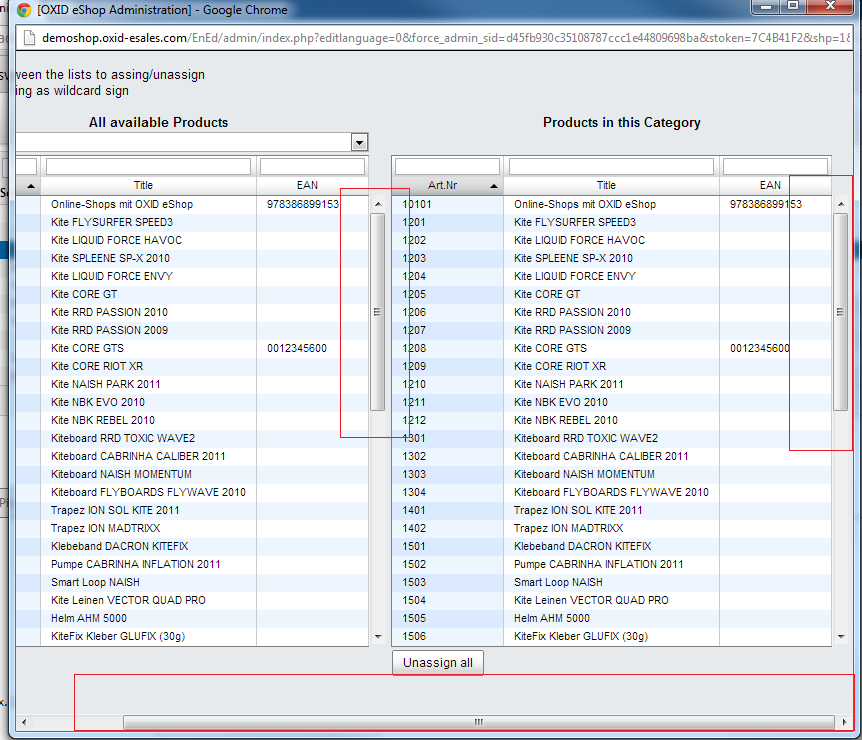Click the left list vertical scrollbar thumb
The width and height of the screenshot is (862, 740).
378,312
